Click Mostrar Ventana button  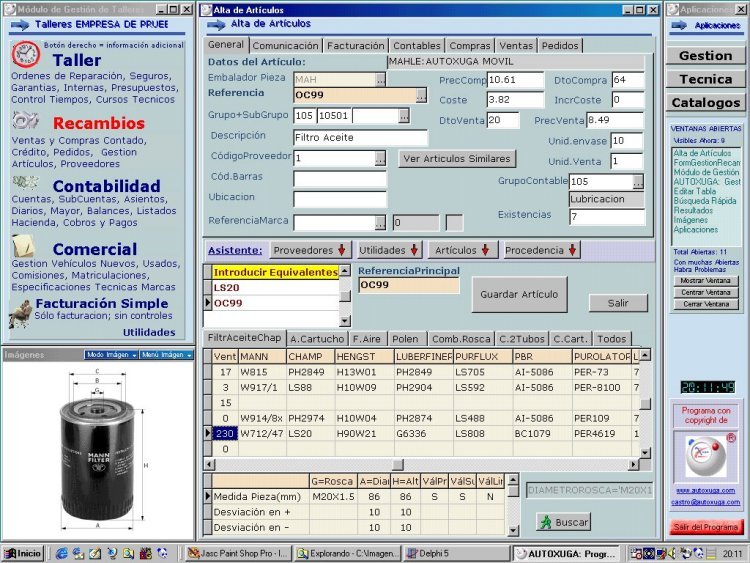[x=706, y=280]
